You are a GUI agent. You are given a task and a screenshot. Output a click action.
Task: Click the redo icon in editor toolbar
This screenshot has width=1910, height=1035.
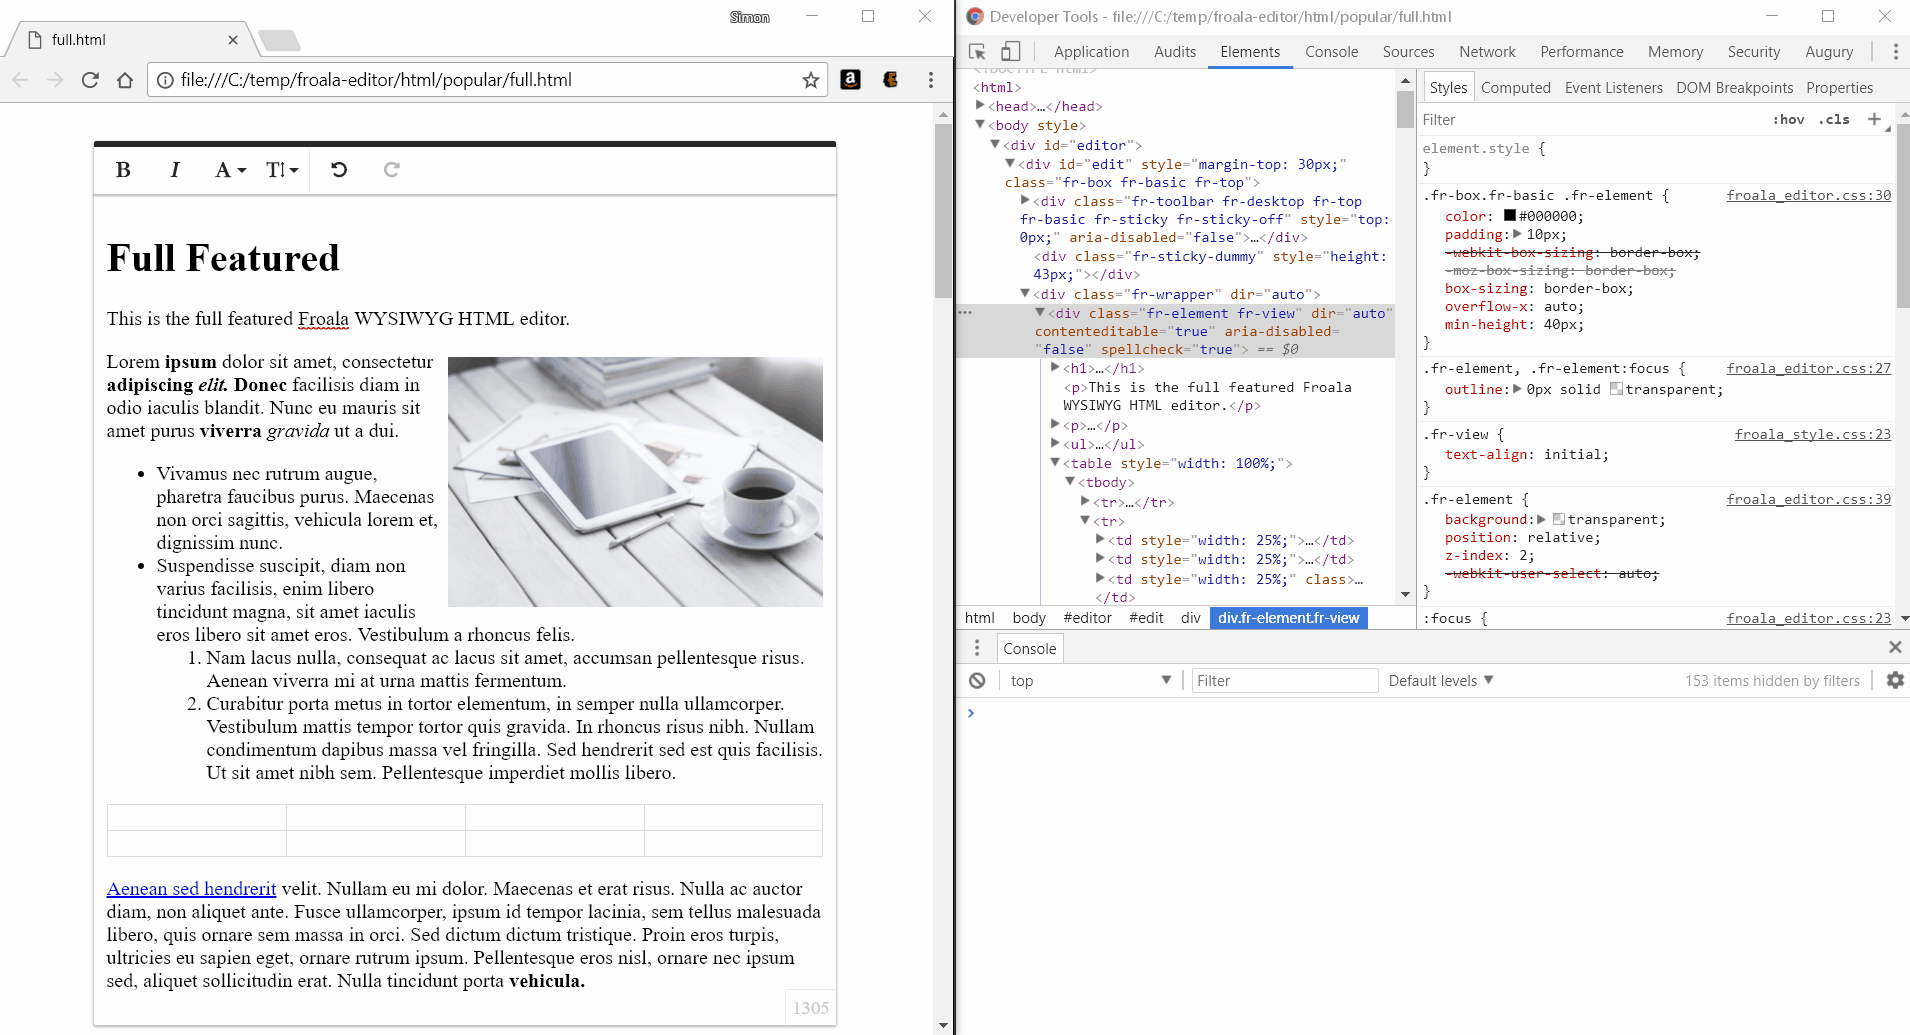click(x=391, y=170)
